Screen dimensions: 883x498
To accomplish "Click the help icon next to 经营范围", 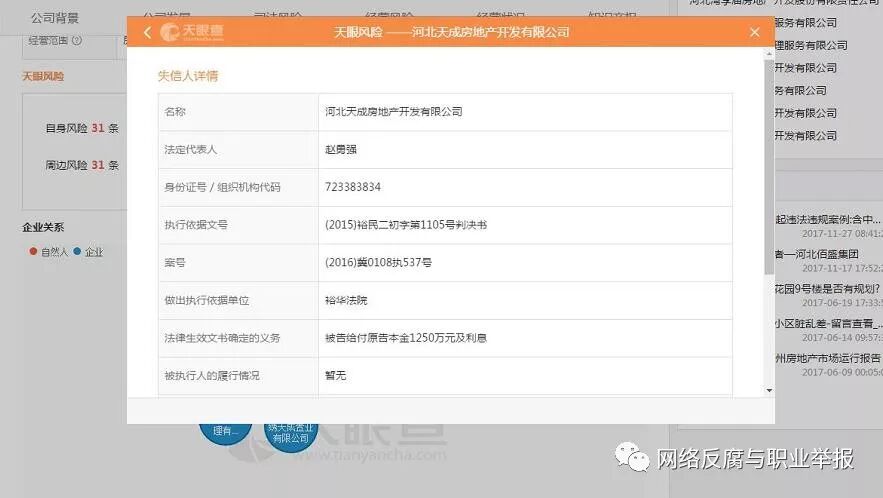I will (77, 41).
